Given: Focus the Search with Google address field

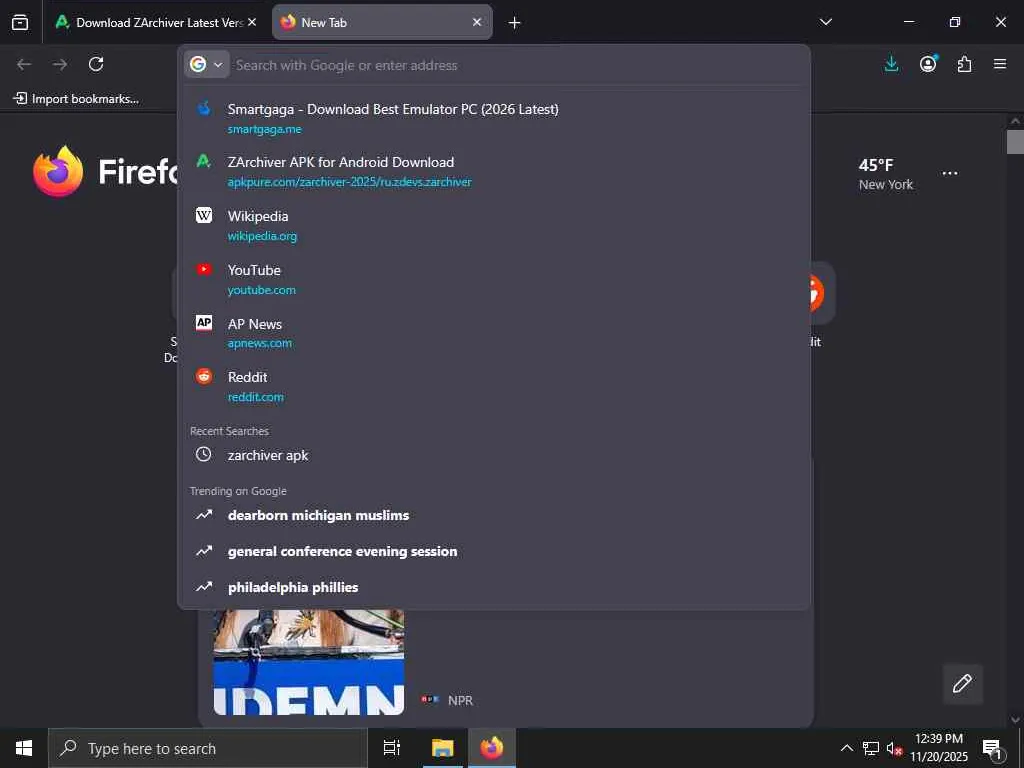Looking at the screenshot, I should coord(516,65).
